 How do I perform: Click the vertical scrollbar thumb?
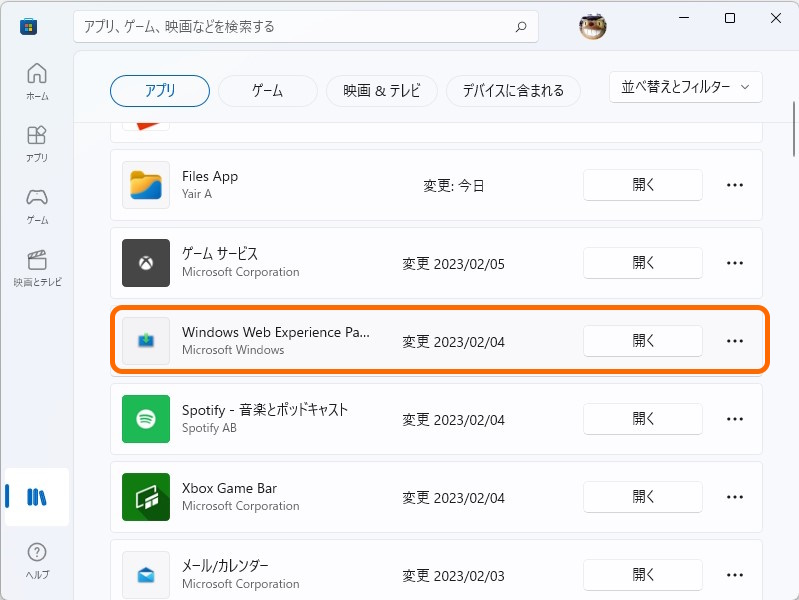794,129
